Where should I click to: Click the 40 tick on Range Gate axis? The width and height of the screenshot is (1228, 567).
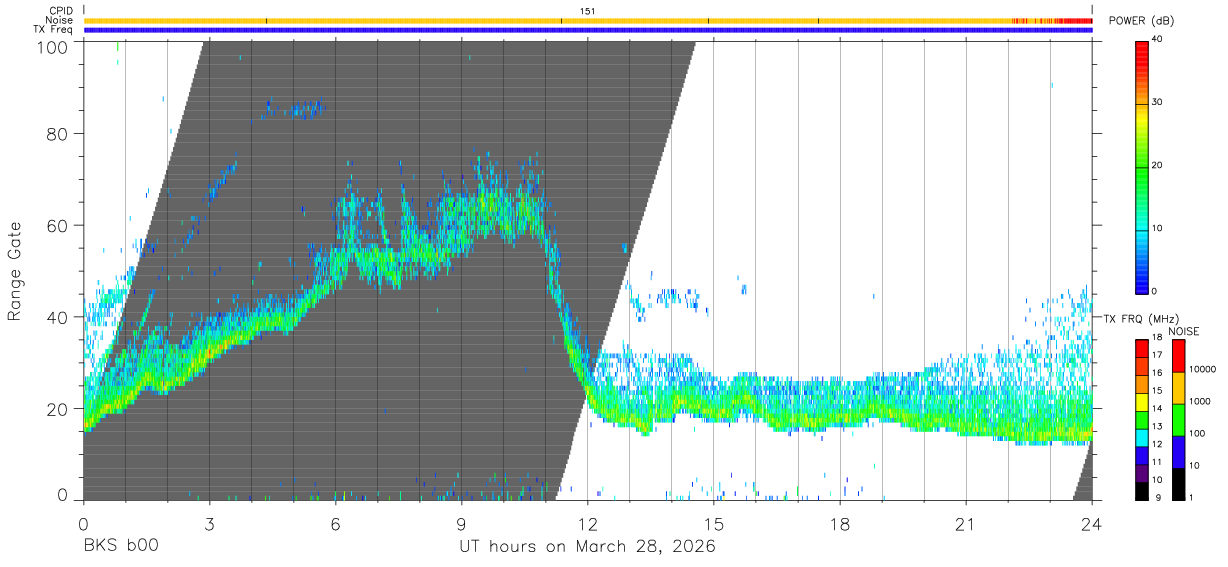[58, 317]
